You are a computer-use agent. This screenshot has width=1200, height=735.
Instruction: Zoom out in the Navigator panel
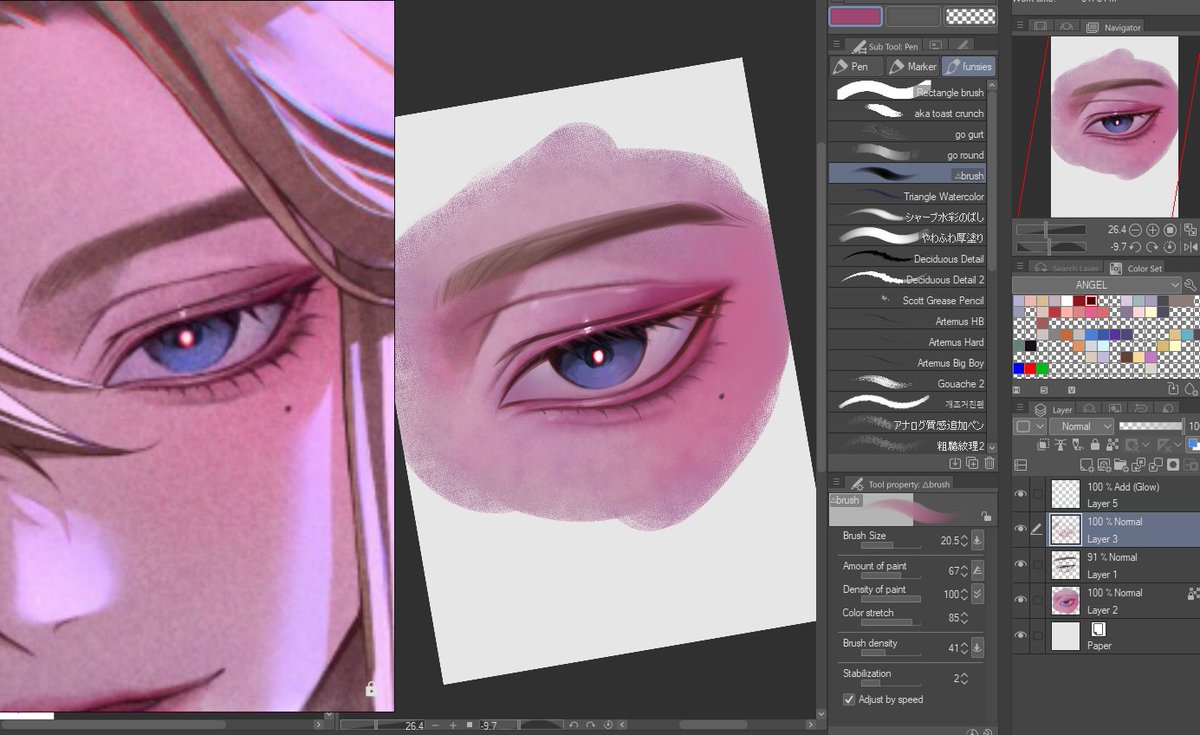pyautogui.click(x=1136, y=229)
